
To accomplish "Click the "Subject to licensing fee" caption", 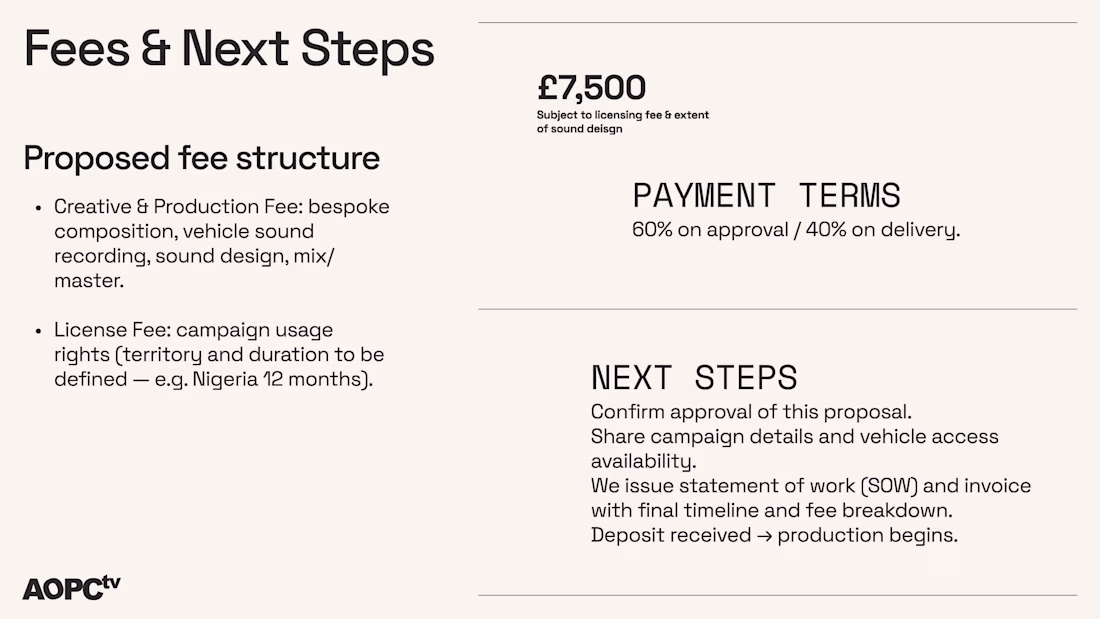I will coord(622,115).
